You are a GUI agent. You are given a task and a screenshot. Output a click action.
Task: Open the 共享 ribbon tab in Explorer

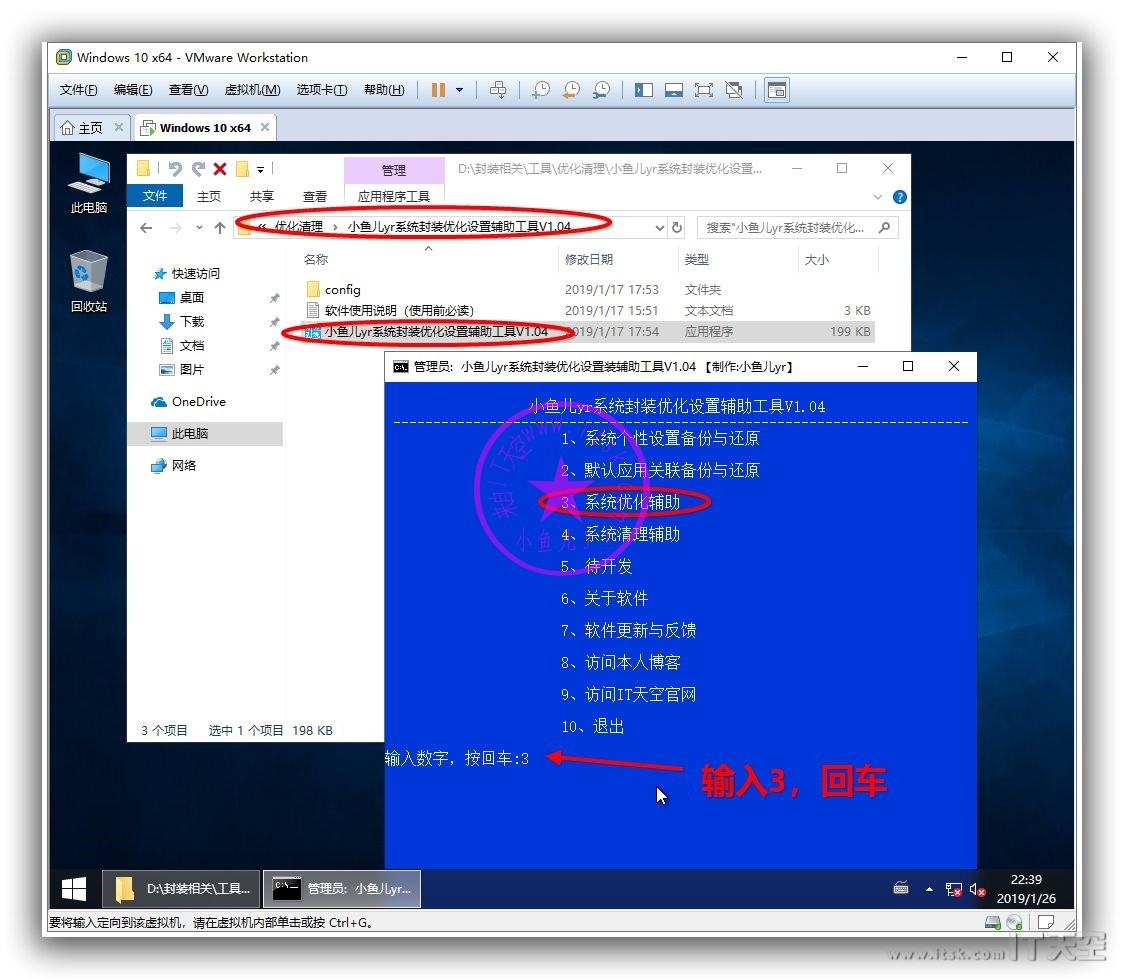[x=262, y=196]
